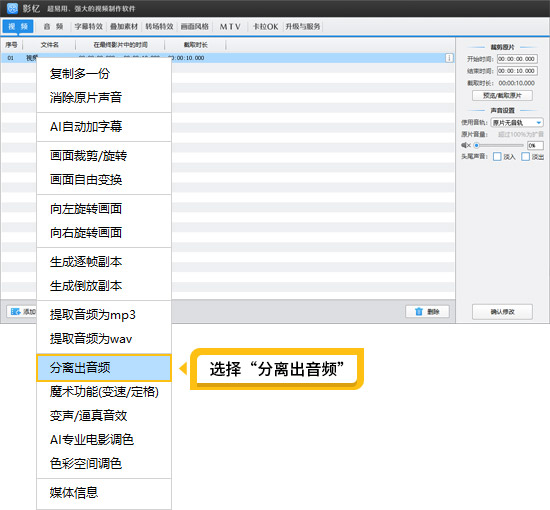Click the 影忆 app logo icon
The width and height of the screenshot is (550, 510).
point(12,8)
